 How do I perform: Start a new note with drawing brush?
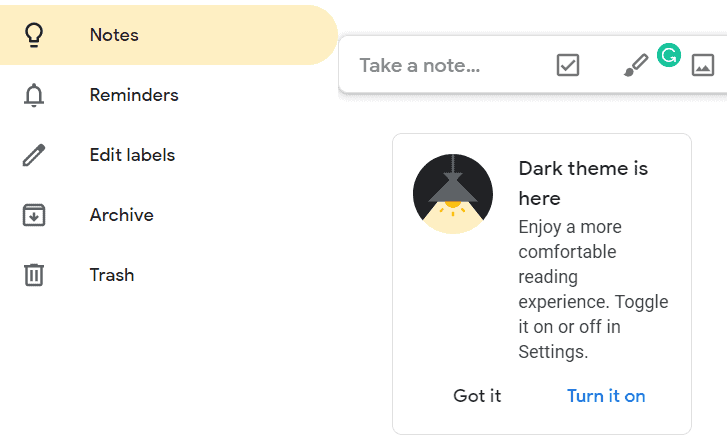[636, 65]
